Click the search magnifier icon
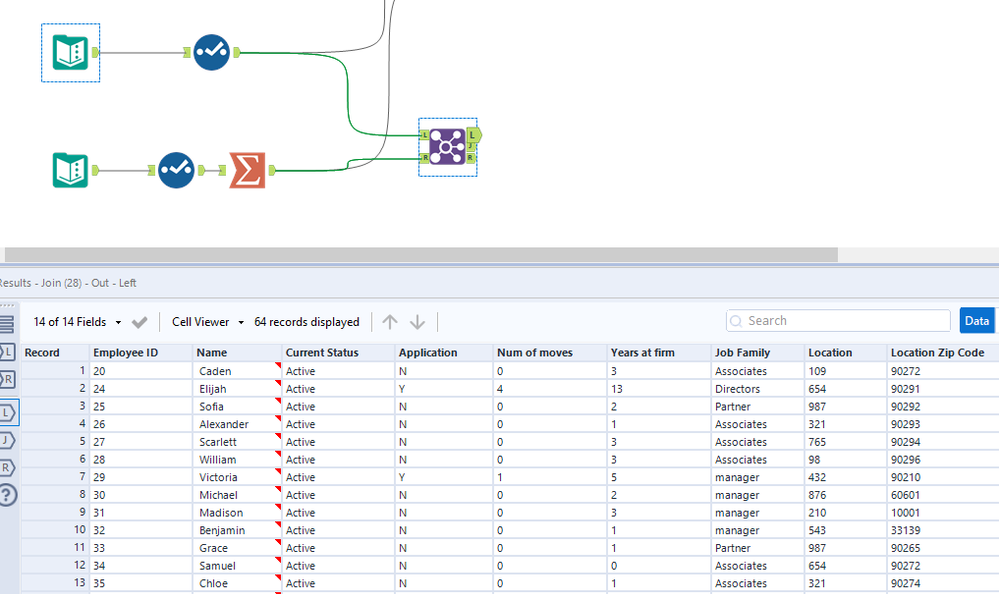Viewport: 999px width, 594px height. pos(736,321)
